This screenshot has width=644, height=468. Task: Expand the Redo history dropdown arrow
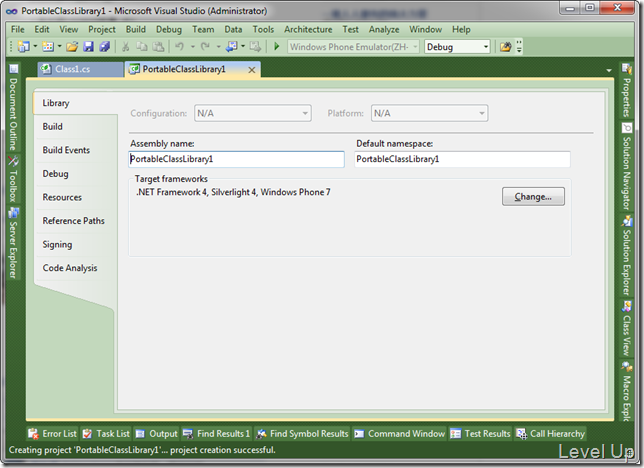pos(218,47)
